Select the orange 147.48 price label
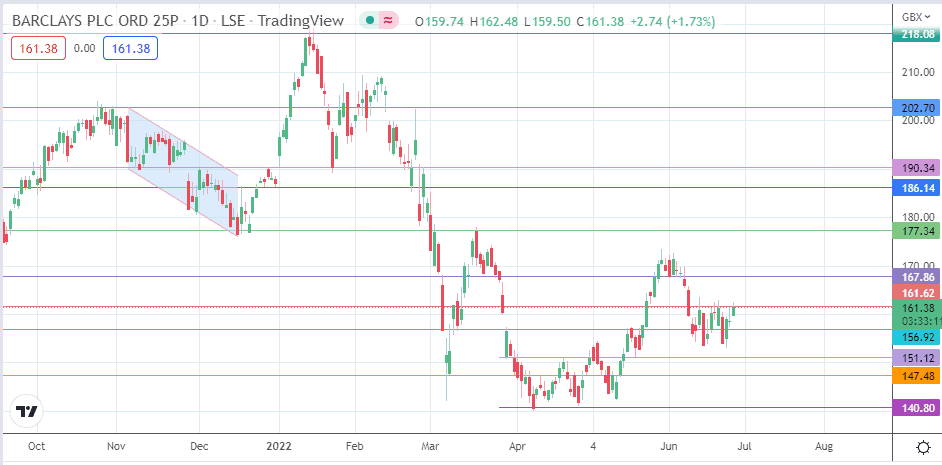Viewport: 942px width, 465px height. [x=917, y=376]
